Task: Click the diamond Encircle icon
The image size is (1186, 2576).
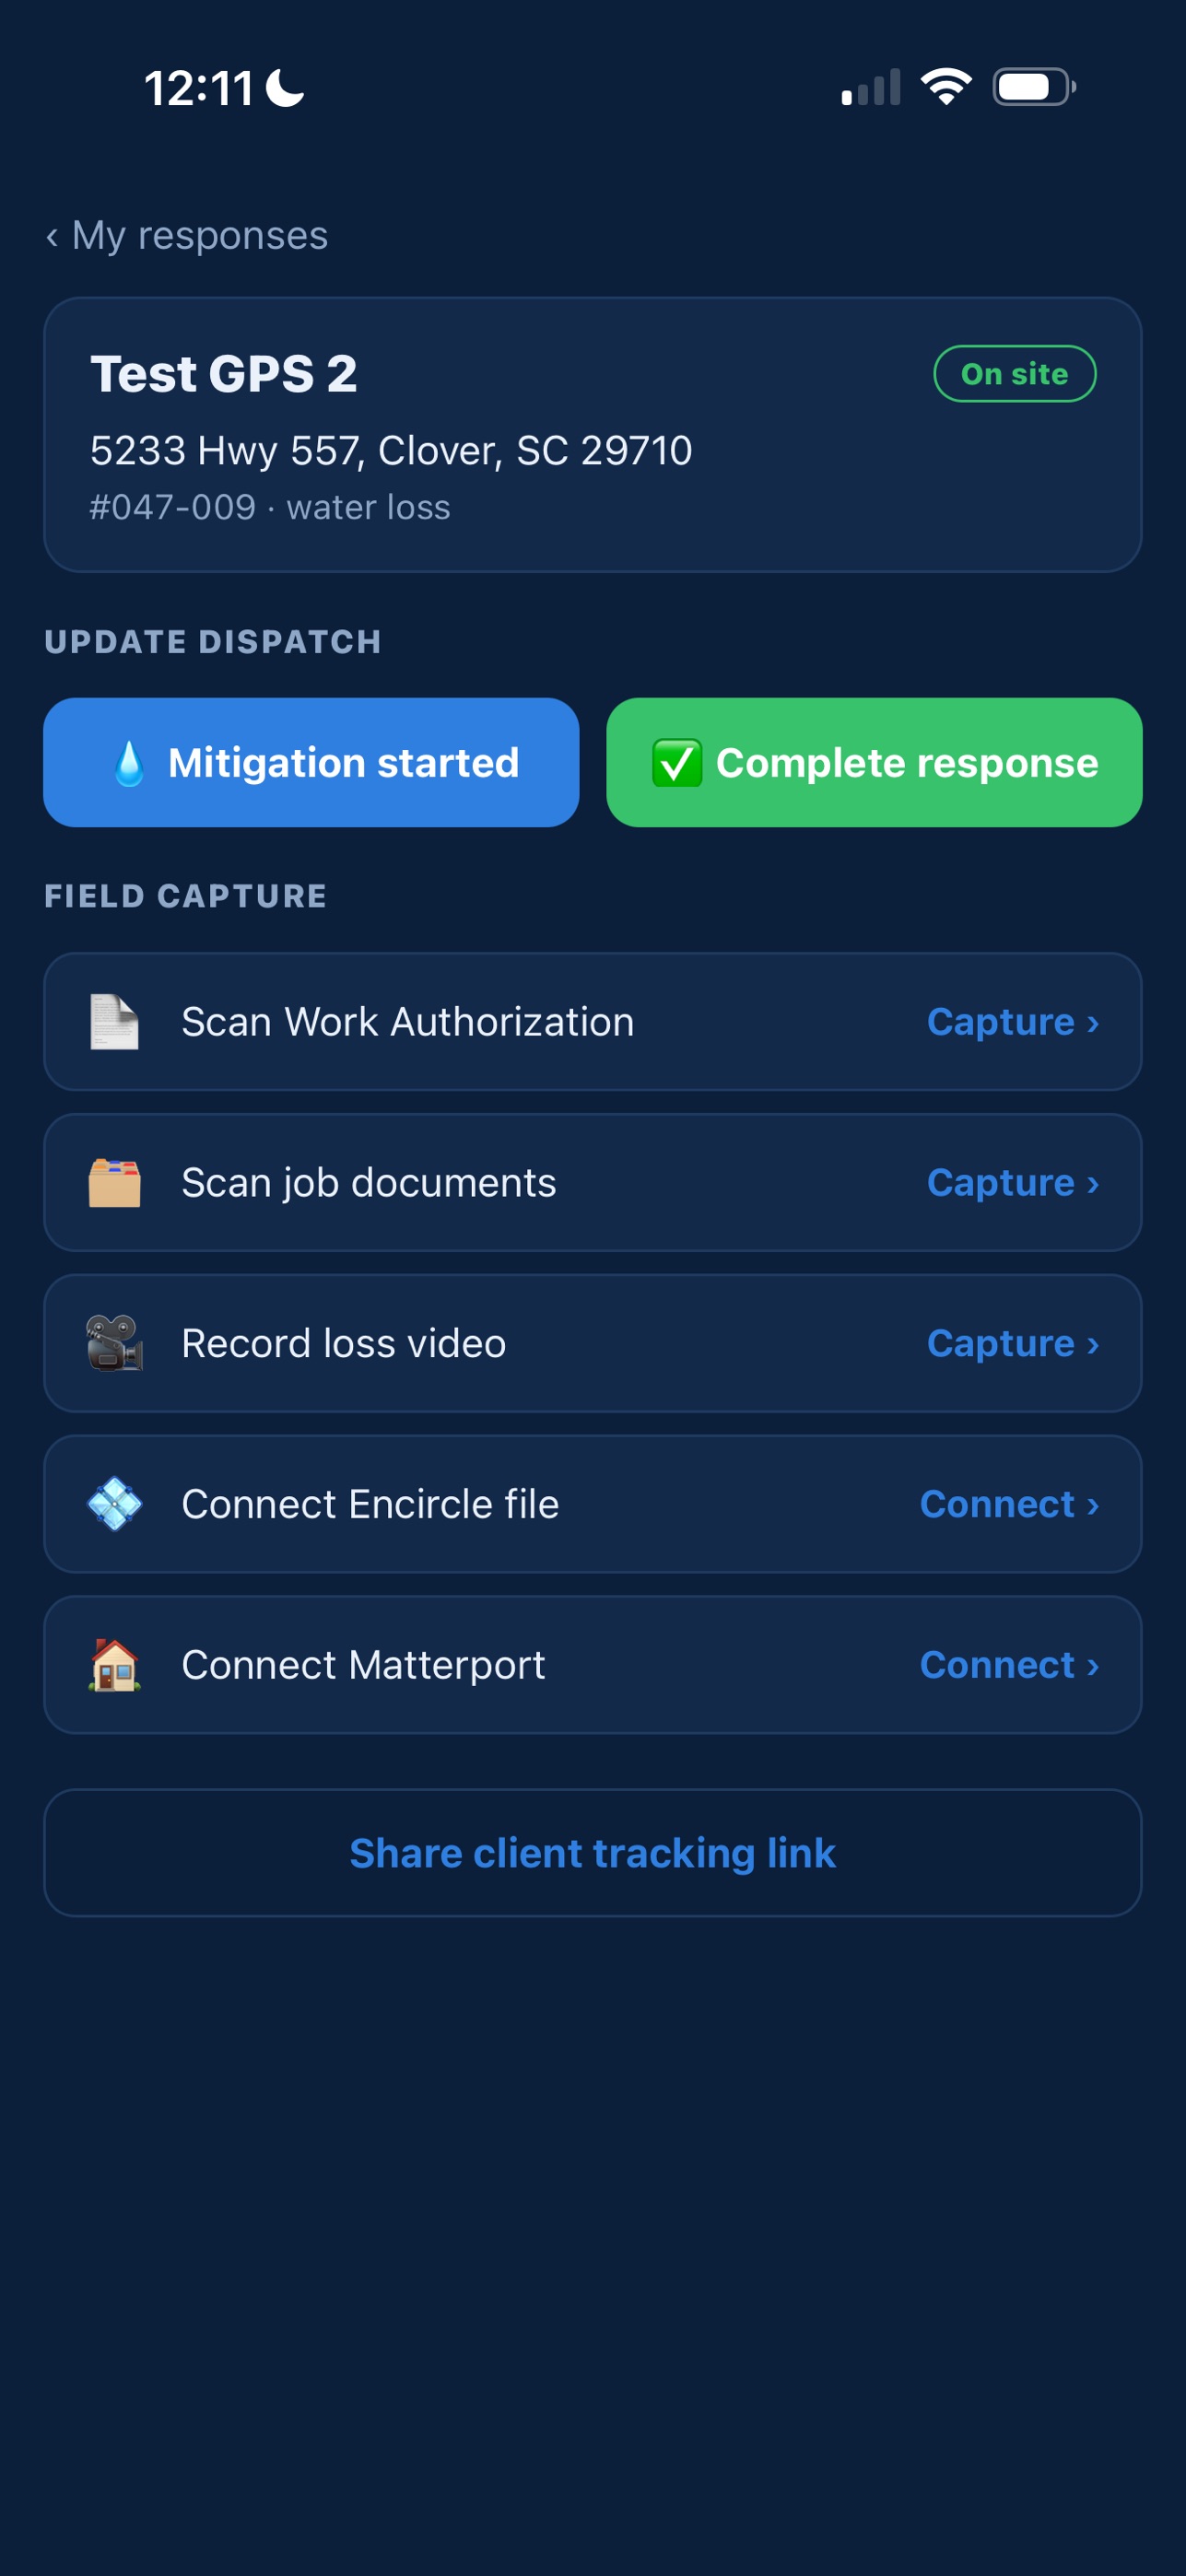Action: coord(114,1504)
